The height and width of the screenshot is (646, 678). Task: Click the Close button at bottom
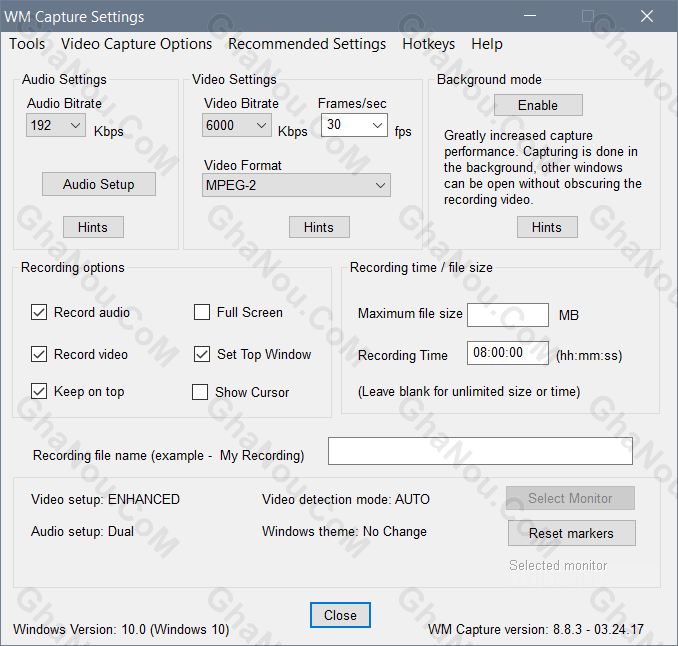pyautogui.click(x=340, y=615)
